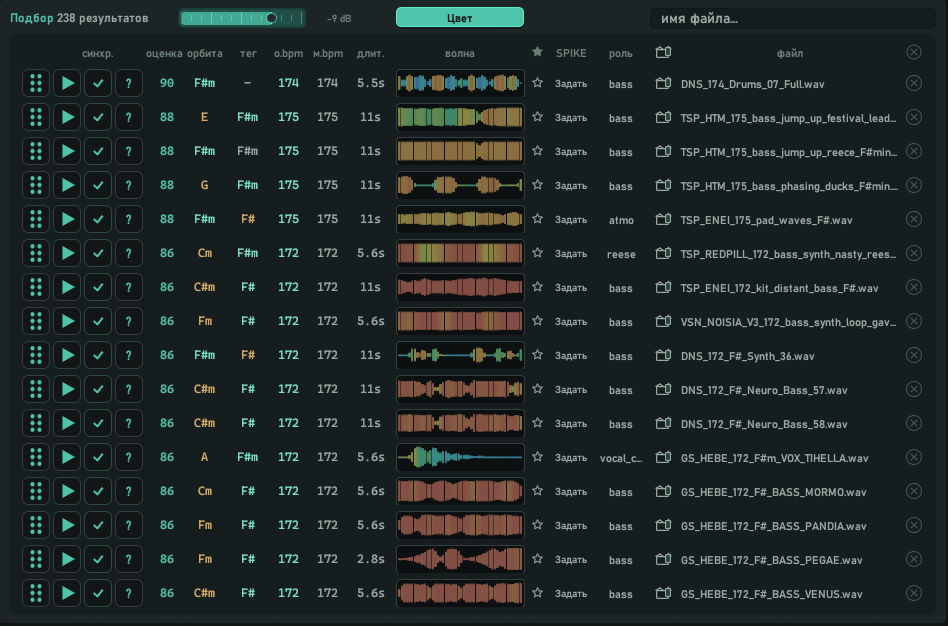948x626 pixels.
Task: Click the Цвет button
Action: point(459,18)
